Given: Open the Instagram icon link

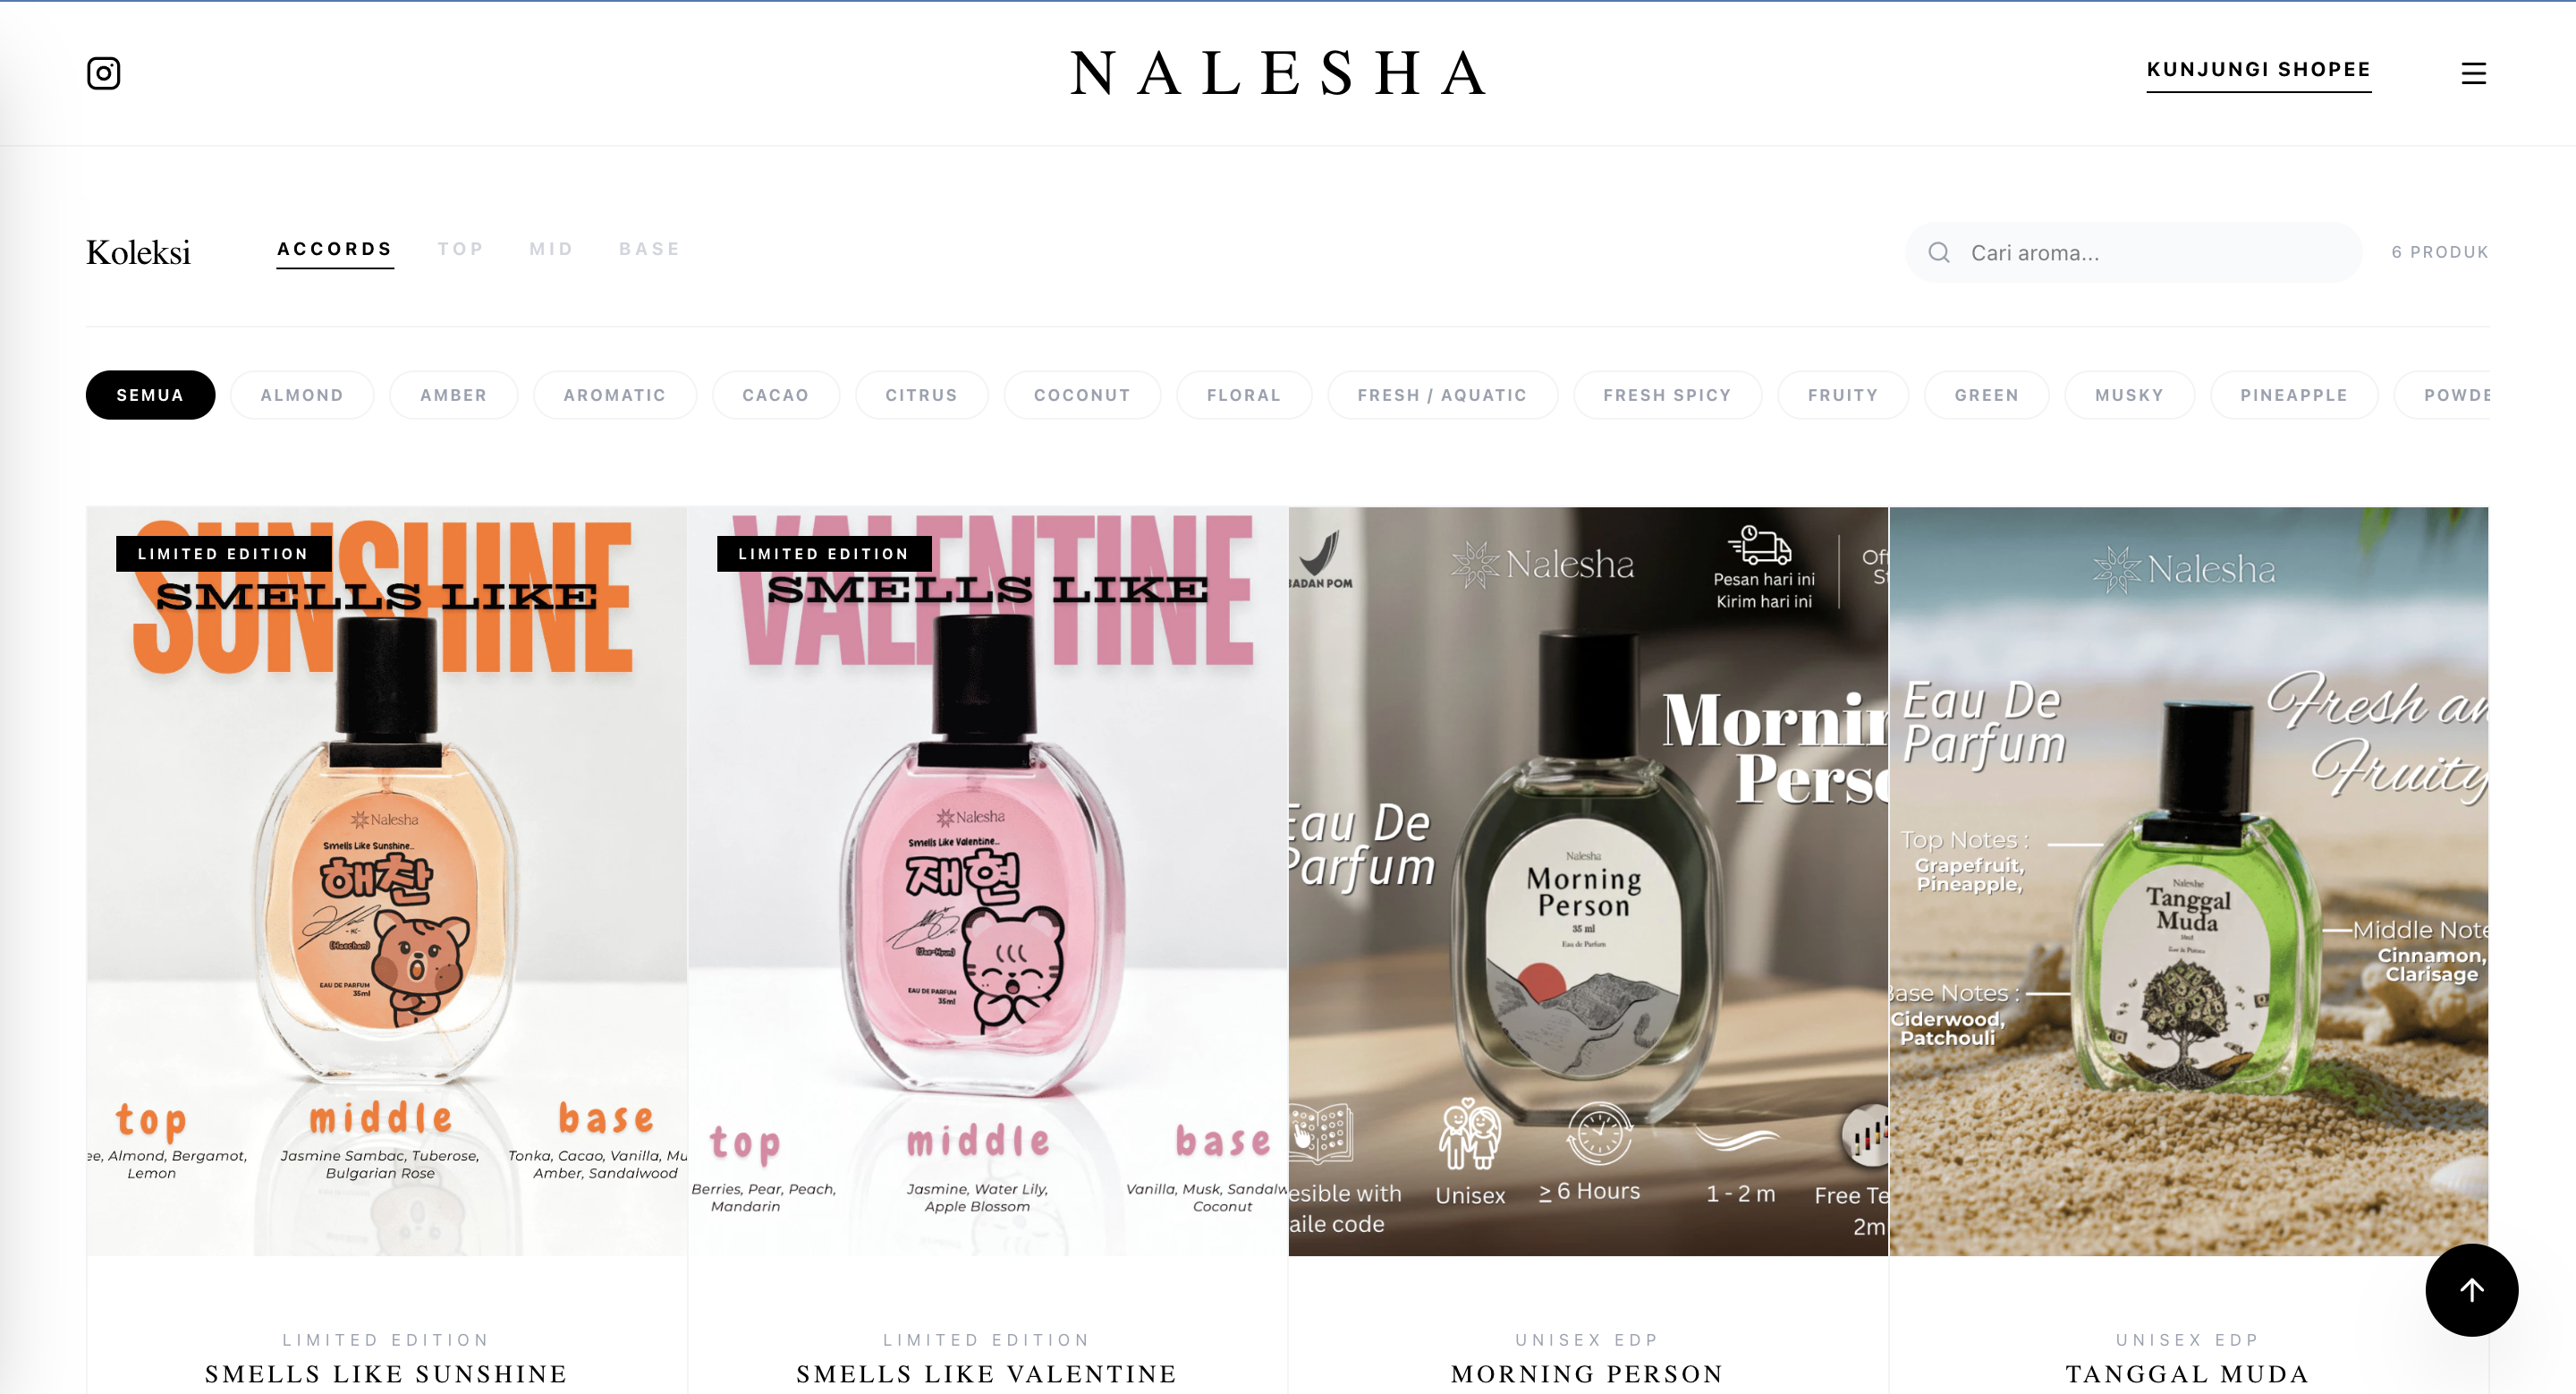Looking at the screenshot, I should pos(104,73).
